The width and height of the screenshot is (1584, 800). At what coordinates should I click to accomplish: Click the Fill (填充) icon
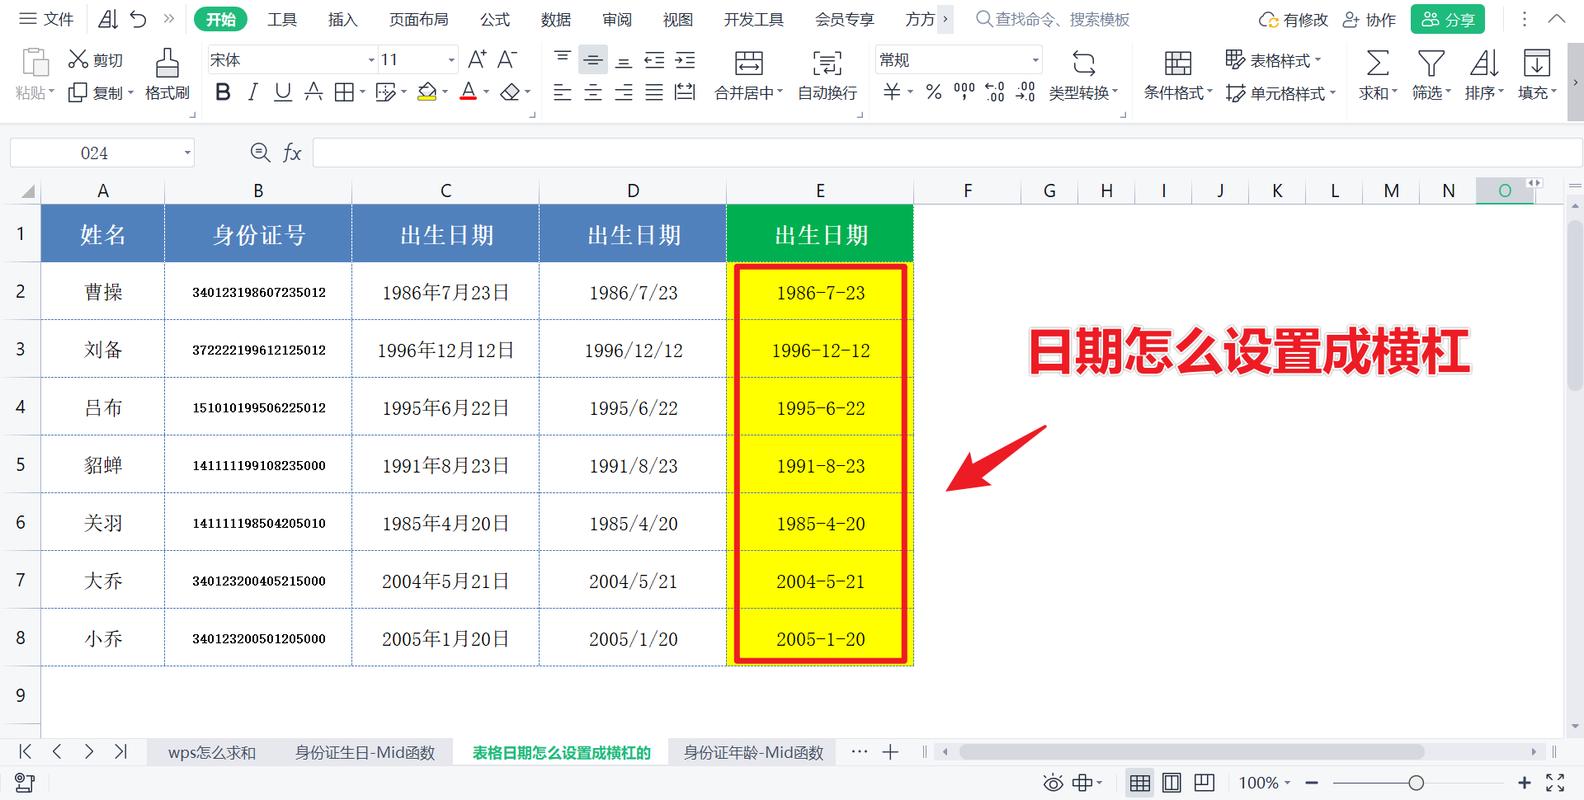pos(1537,64)
